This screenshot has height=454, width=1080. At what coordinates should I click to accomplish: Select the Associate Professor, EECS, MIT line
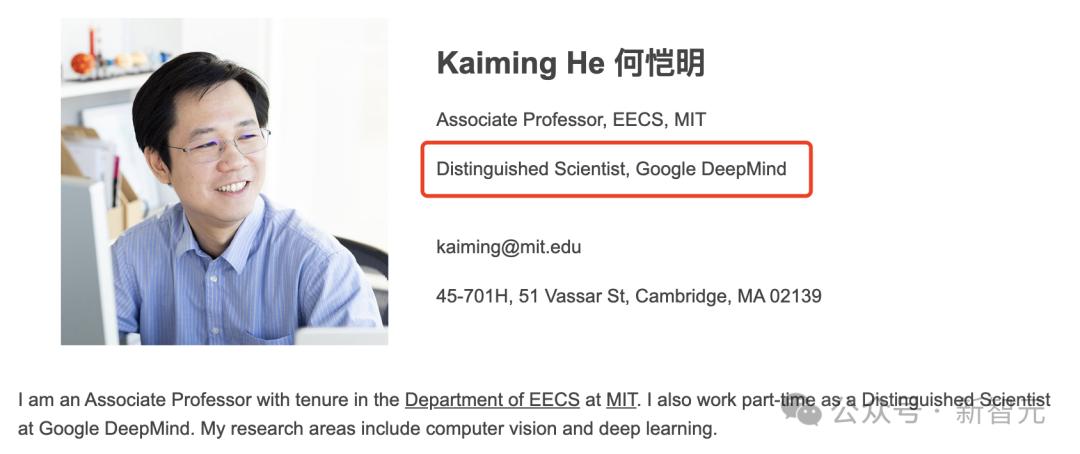coord(571,120)
